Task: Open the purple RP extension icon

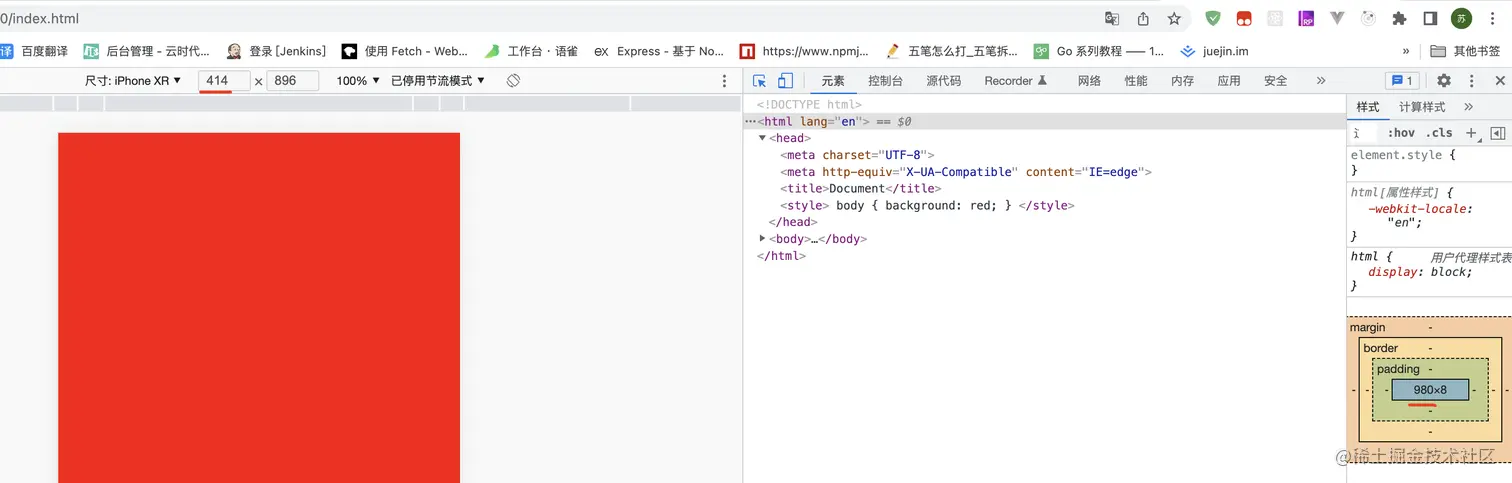Action: (x=1306, y=18)
